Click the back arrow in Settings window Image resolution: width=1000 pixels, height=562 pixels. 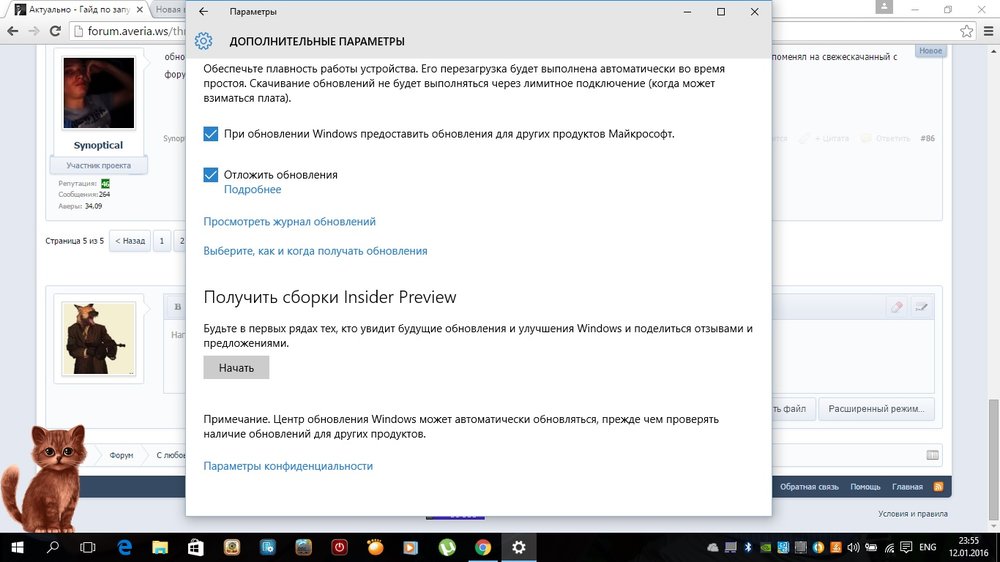coord(204,12)
